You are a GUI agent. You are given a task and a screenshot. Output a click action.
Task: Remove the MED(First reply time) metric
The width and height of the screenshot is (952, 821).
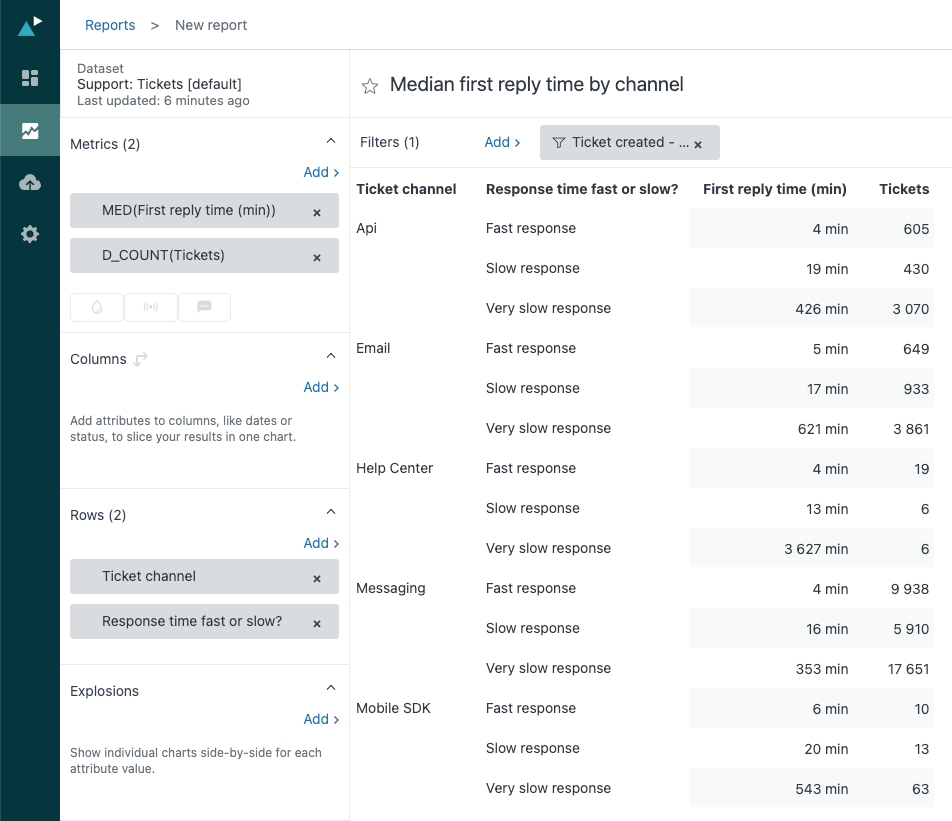[x=317, y=211]
